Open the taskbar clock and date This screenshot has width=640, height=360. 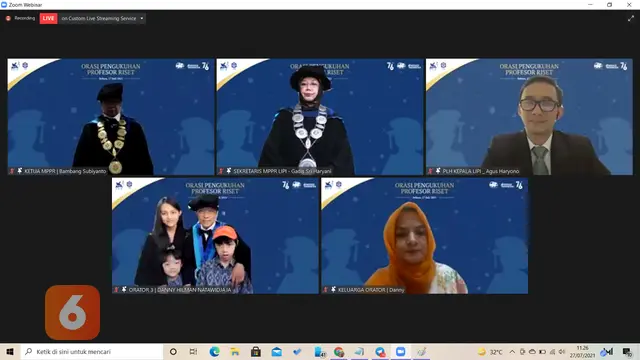[582, 351]
